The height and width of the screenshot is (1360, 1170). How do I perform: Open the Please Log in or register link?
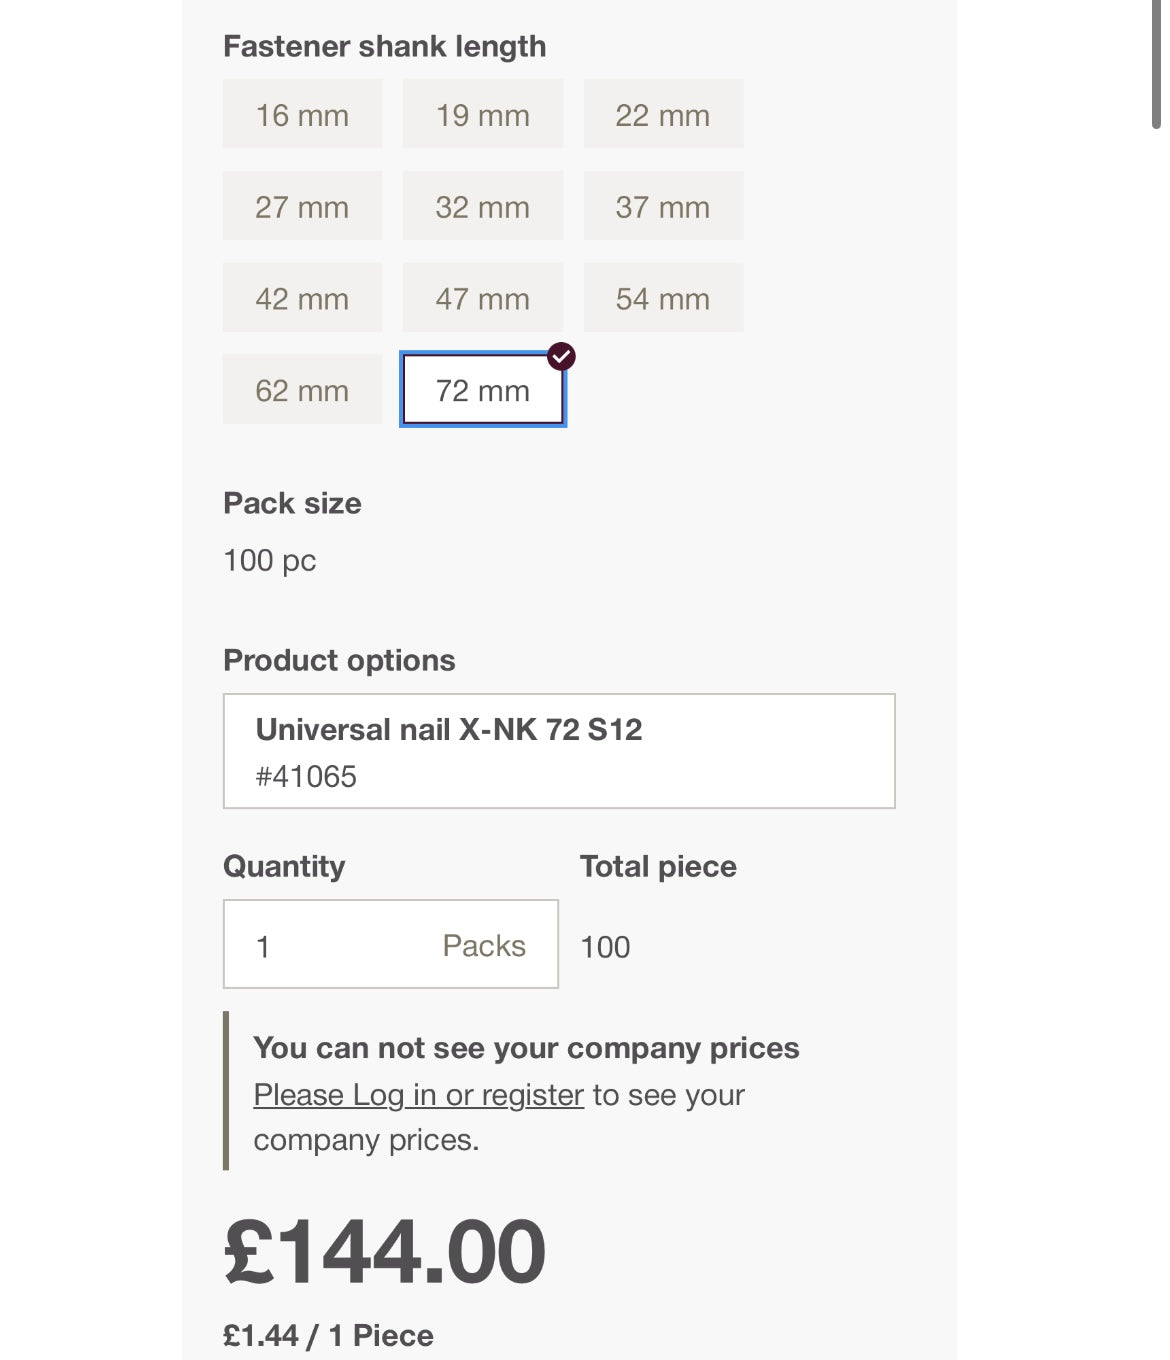pos(418,1095)
